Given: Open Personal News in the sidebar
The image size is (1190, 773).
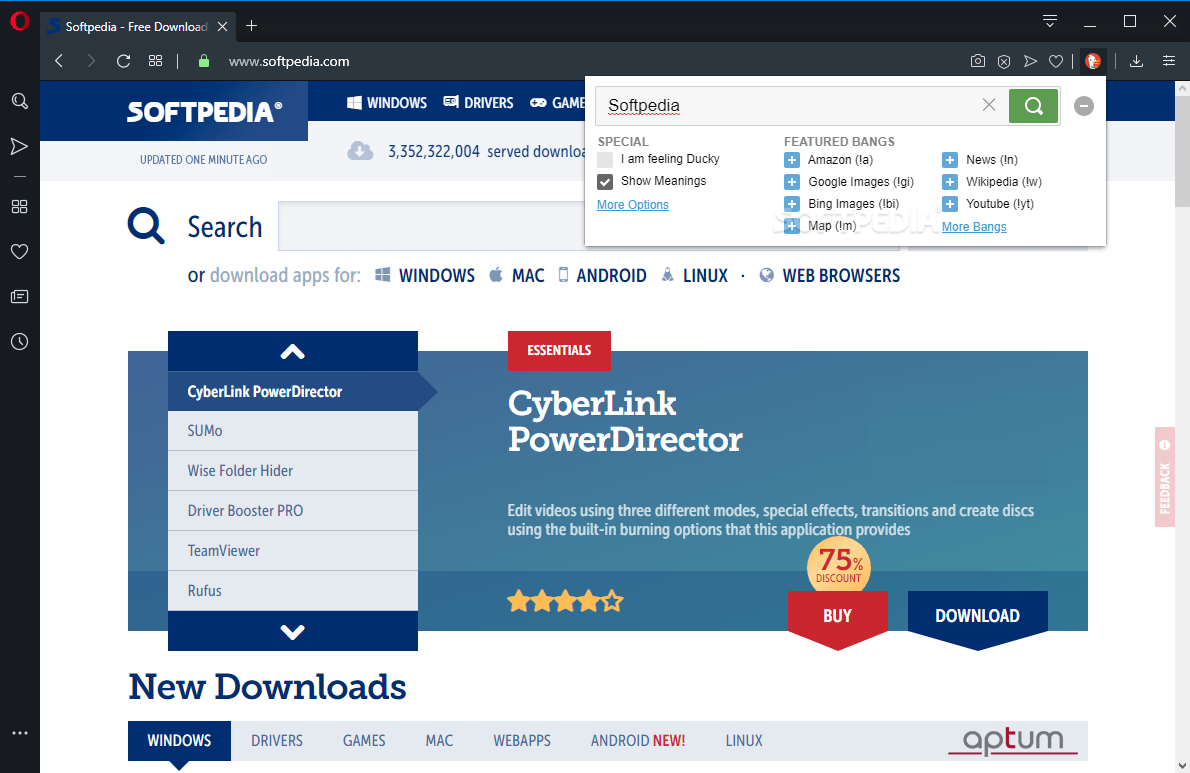Looking at the screenshot, I should [x=20, y=297].
